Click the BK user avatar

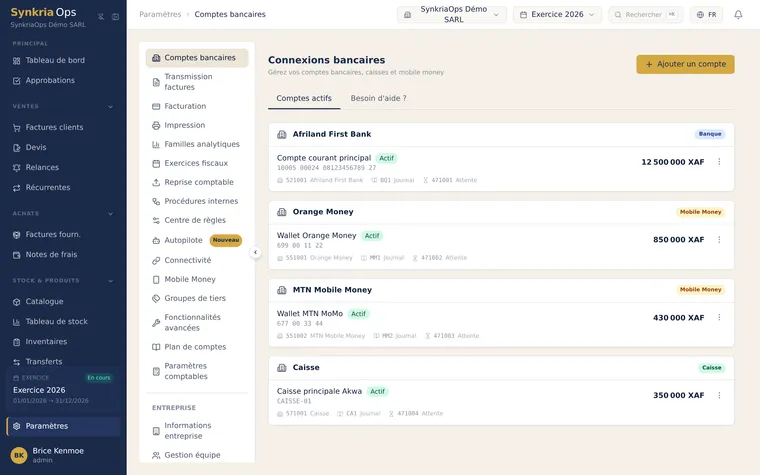click(19, 455)
